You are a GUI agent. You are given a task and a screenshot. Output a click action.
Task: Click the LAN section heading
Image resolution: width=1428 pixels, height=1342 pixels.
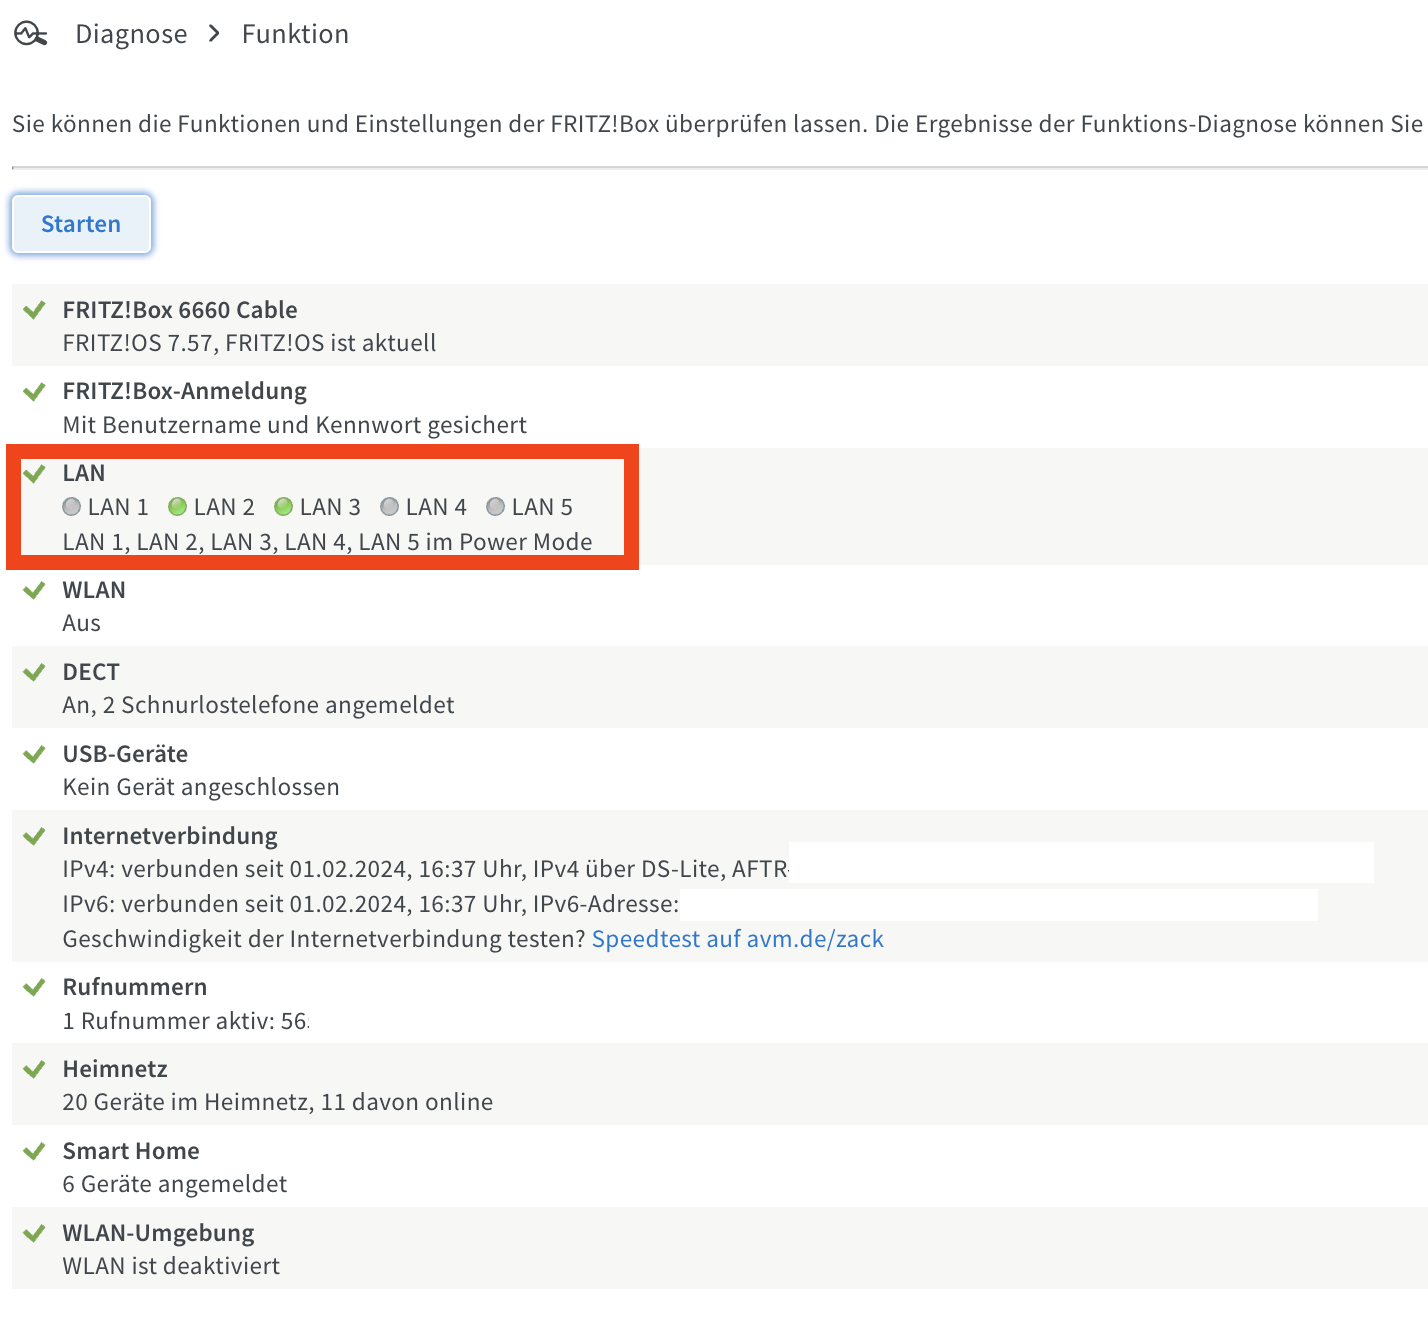[x=84, y=473]
